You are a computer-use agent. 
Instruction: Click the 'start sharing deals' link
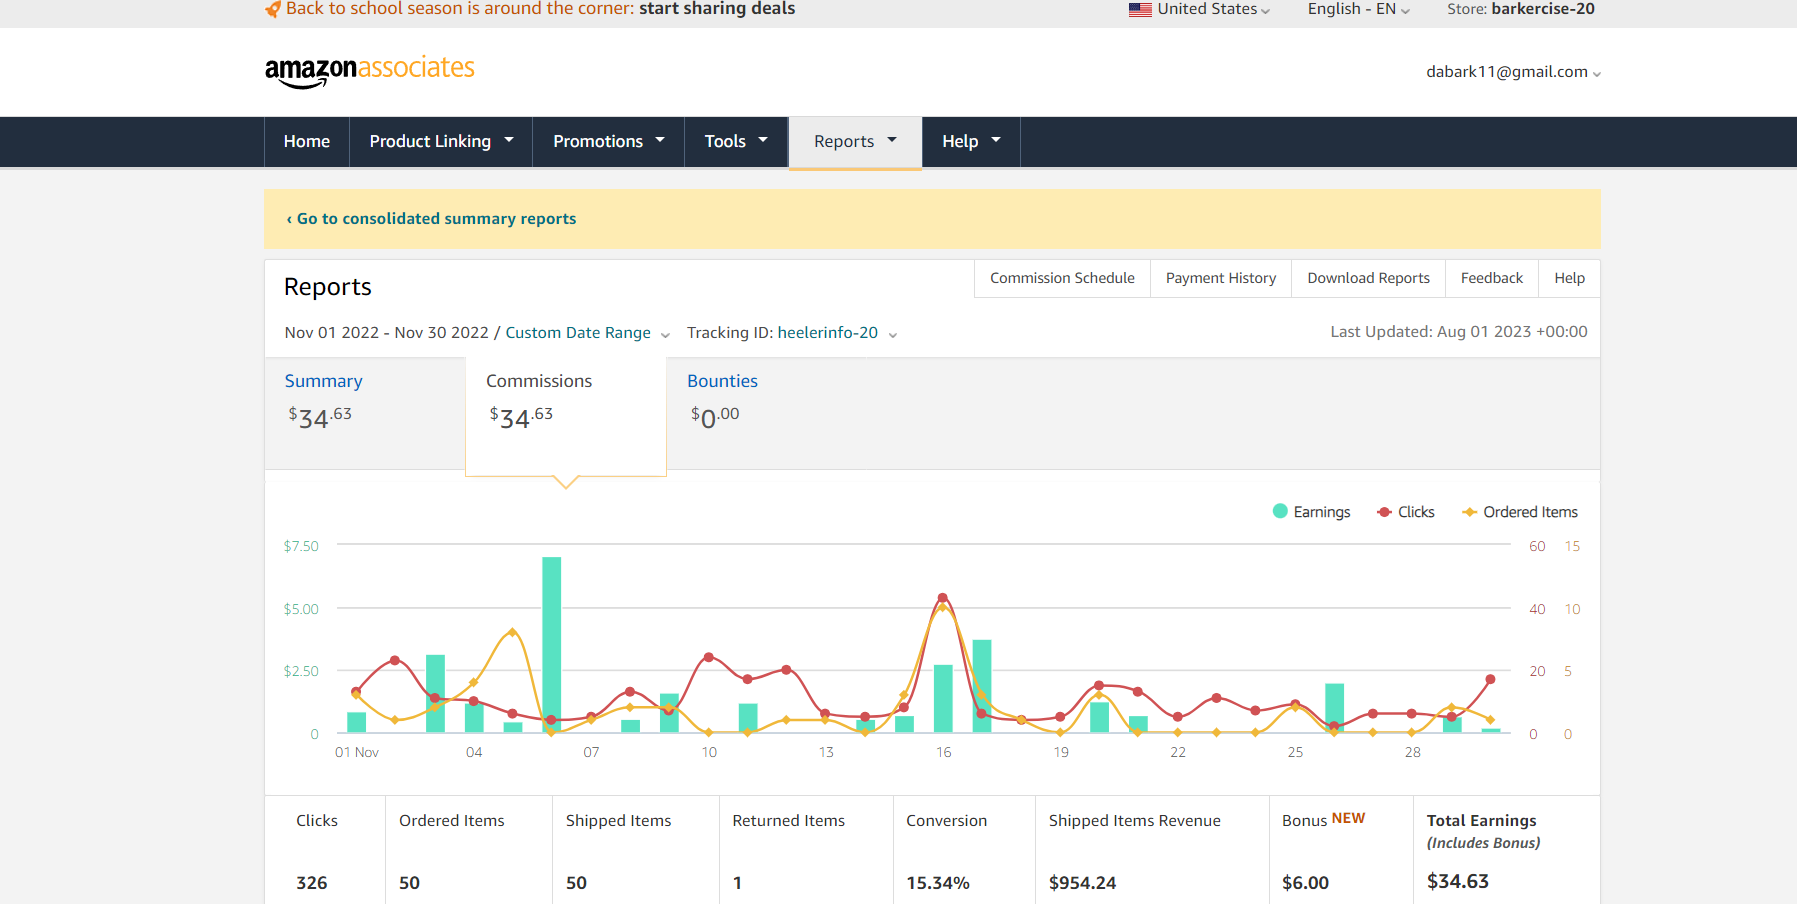[717, 9]
